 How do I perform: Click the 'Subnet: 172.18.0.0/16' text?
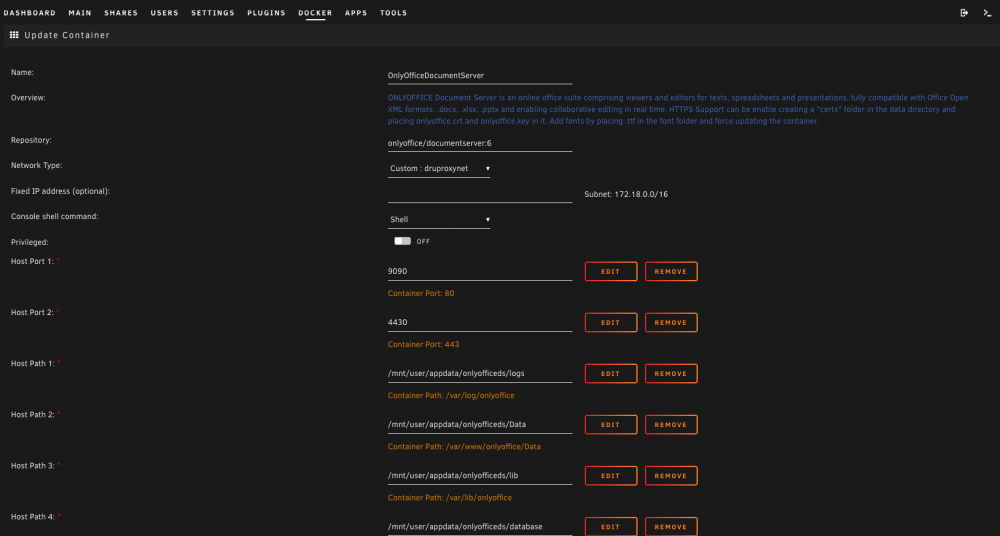(626, 194)
